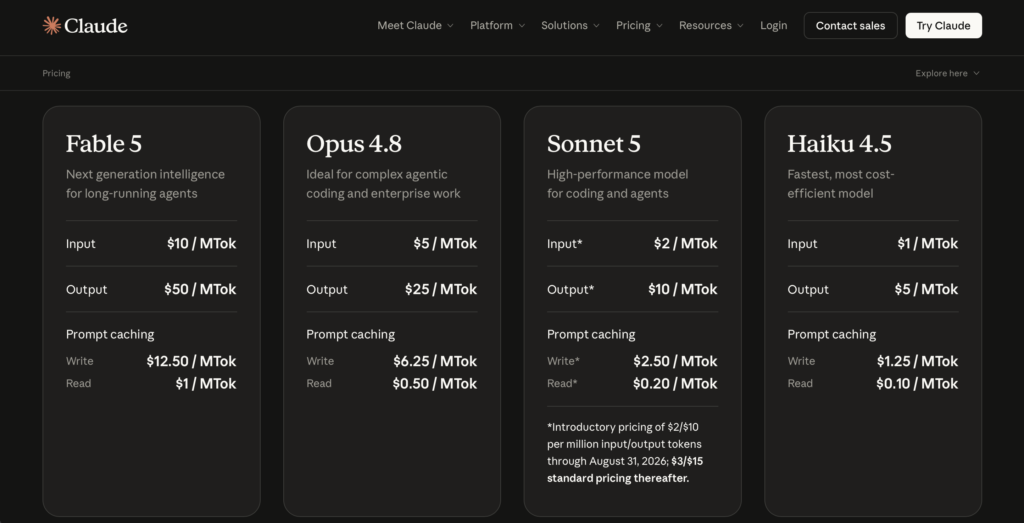Expand the Resources chevron arrow
1024x523 pixels.
coord(740,25)
